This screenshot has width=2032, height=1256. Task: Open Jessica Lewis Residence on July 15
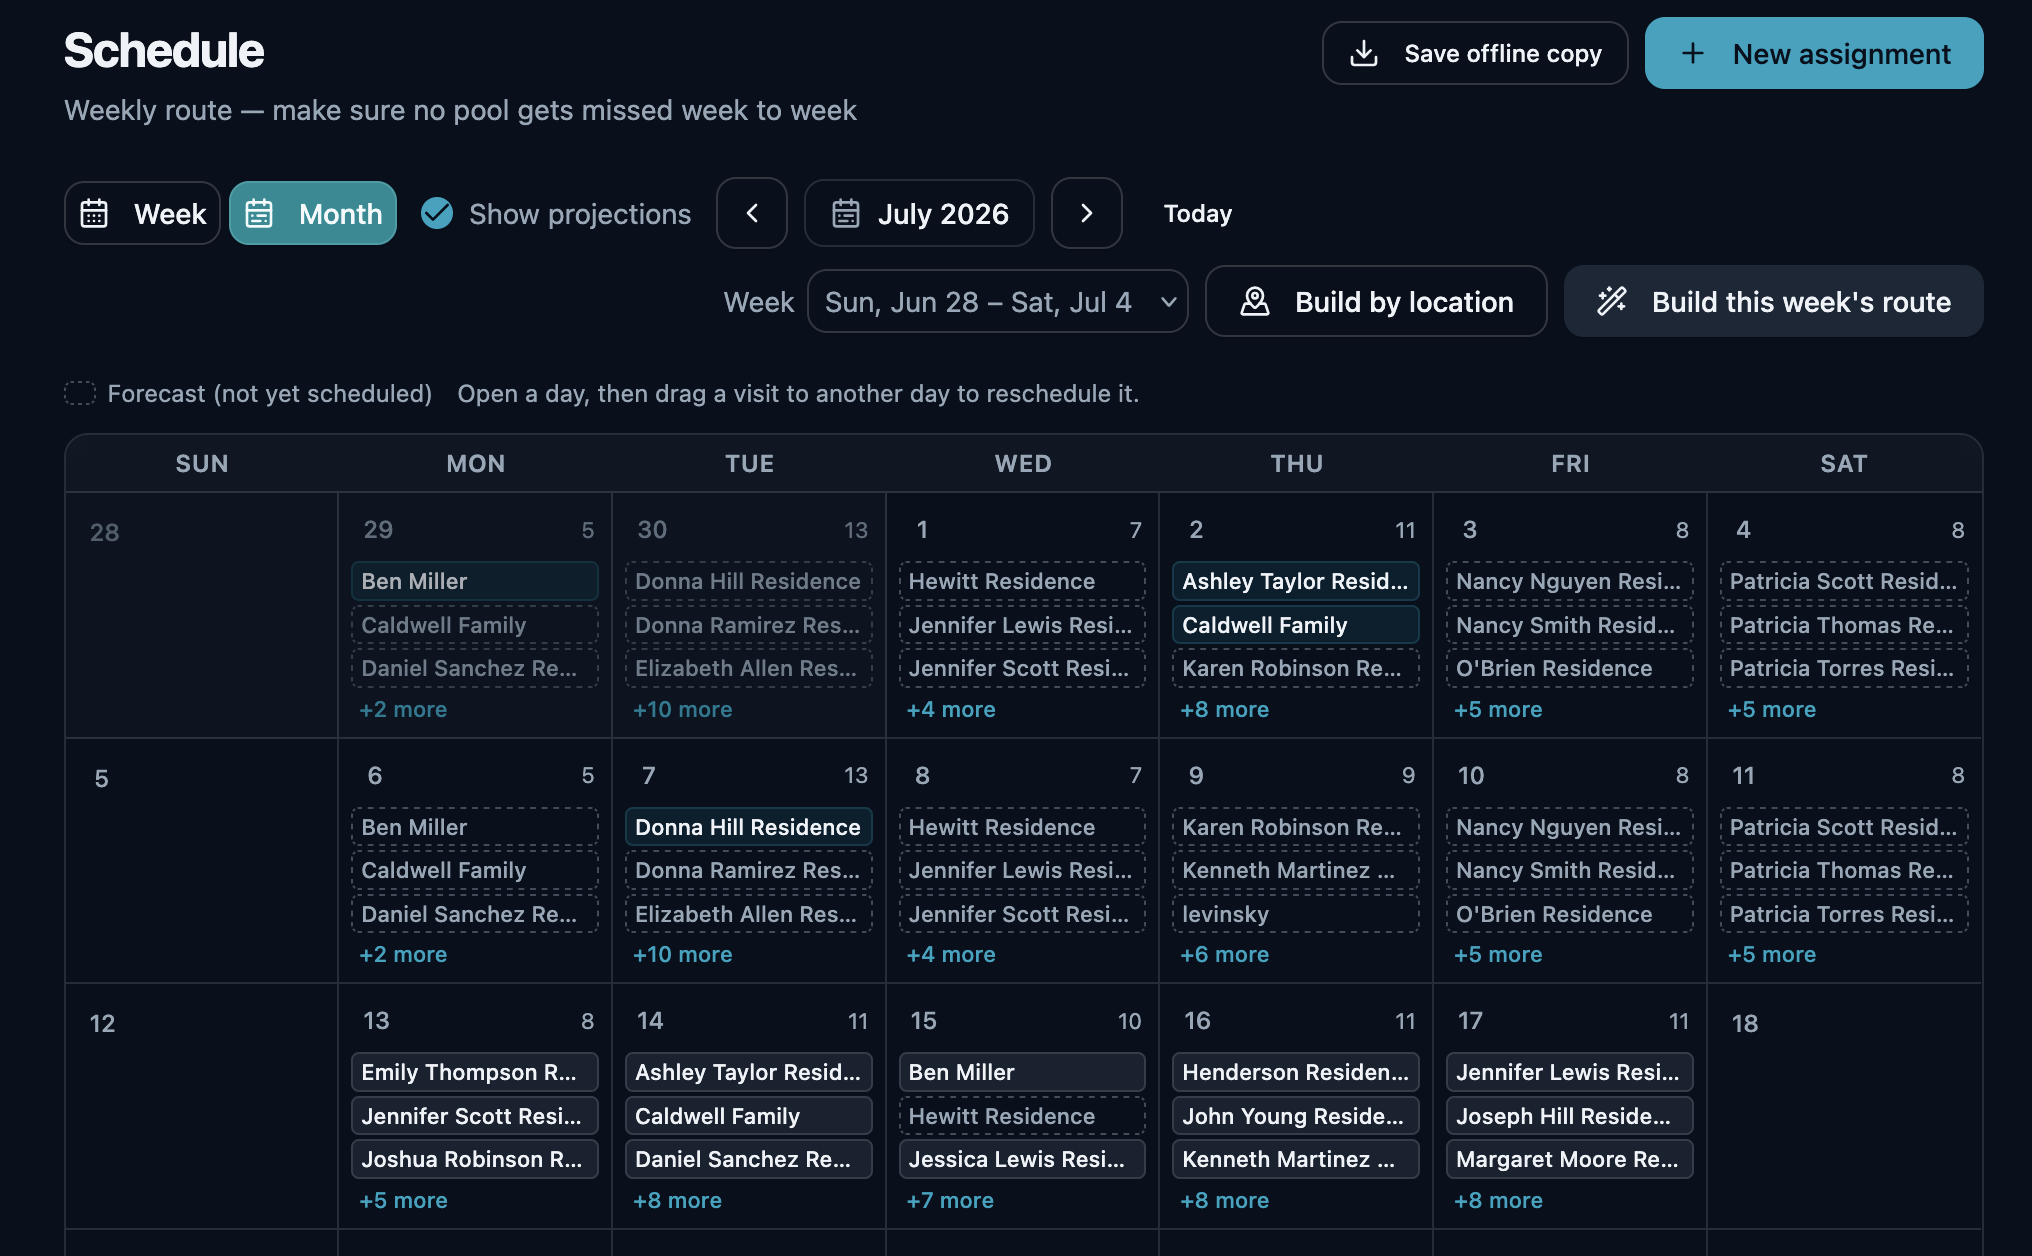(1022, 1159)
